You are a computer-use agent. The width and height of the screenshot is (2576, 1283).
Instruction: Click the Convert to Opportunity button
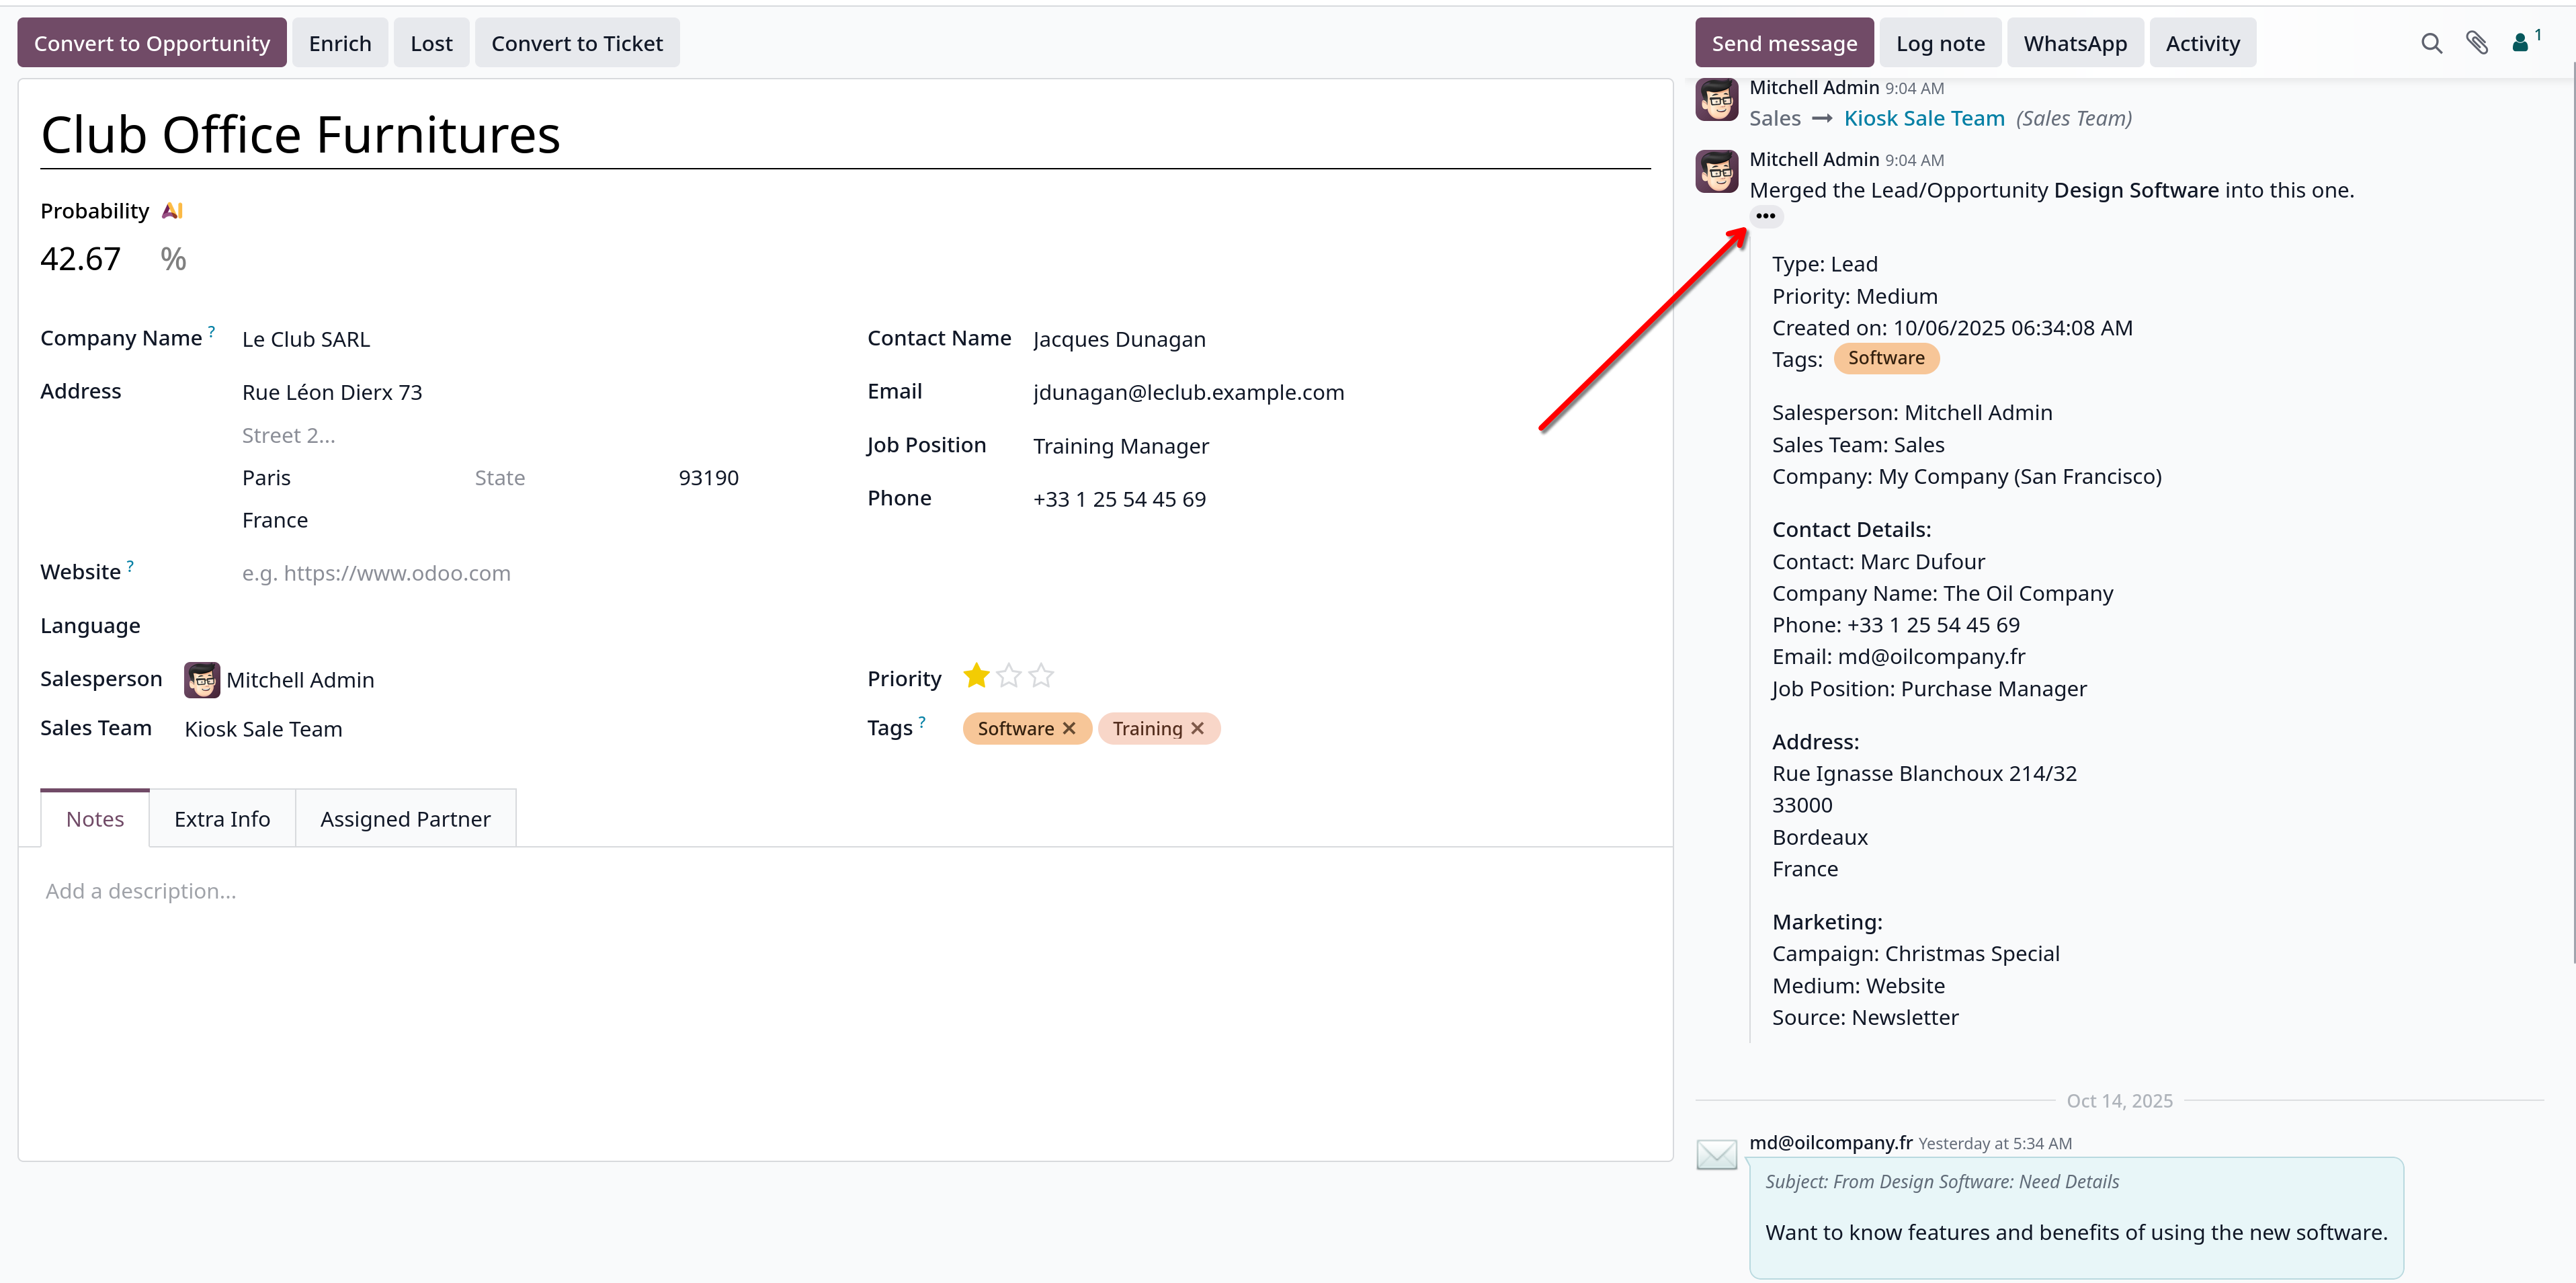pyautogui.click(x=152, y=43)
